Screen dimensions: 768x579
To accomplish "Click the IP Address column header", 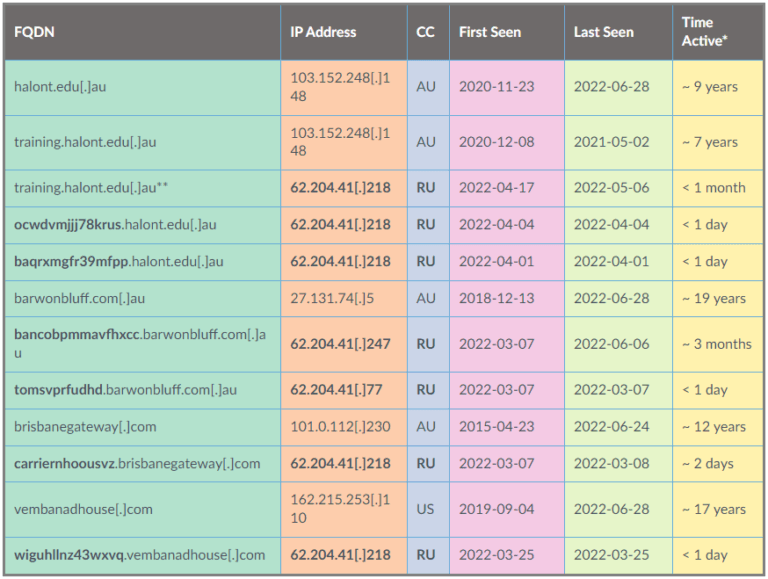I will pyautogui.click(x=323, y=32).
